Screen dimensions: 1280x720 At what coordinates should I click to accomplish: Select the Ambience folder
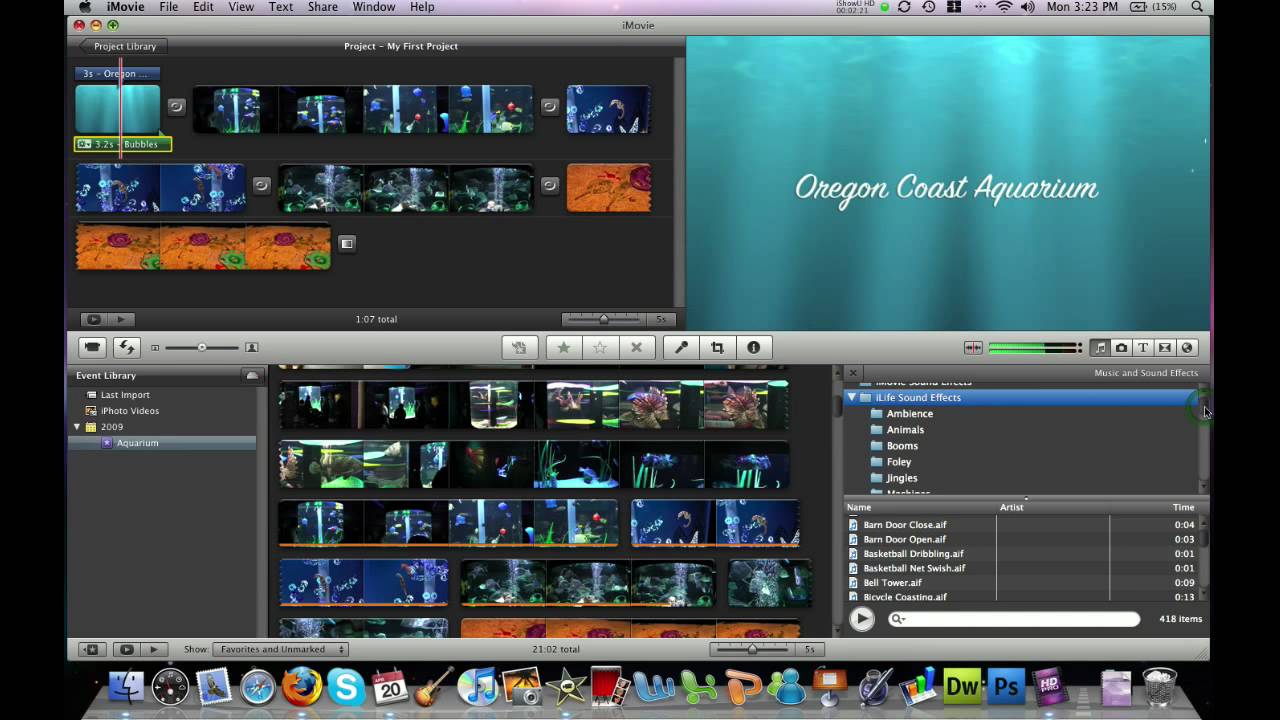902,413
